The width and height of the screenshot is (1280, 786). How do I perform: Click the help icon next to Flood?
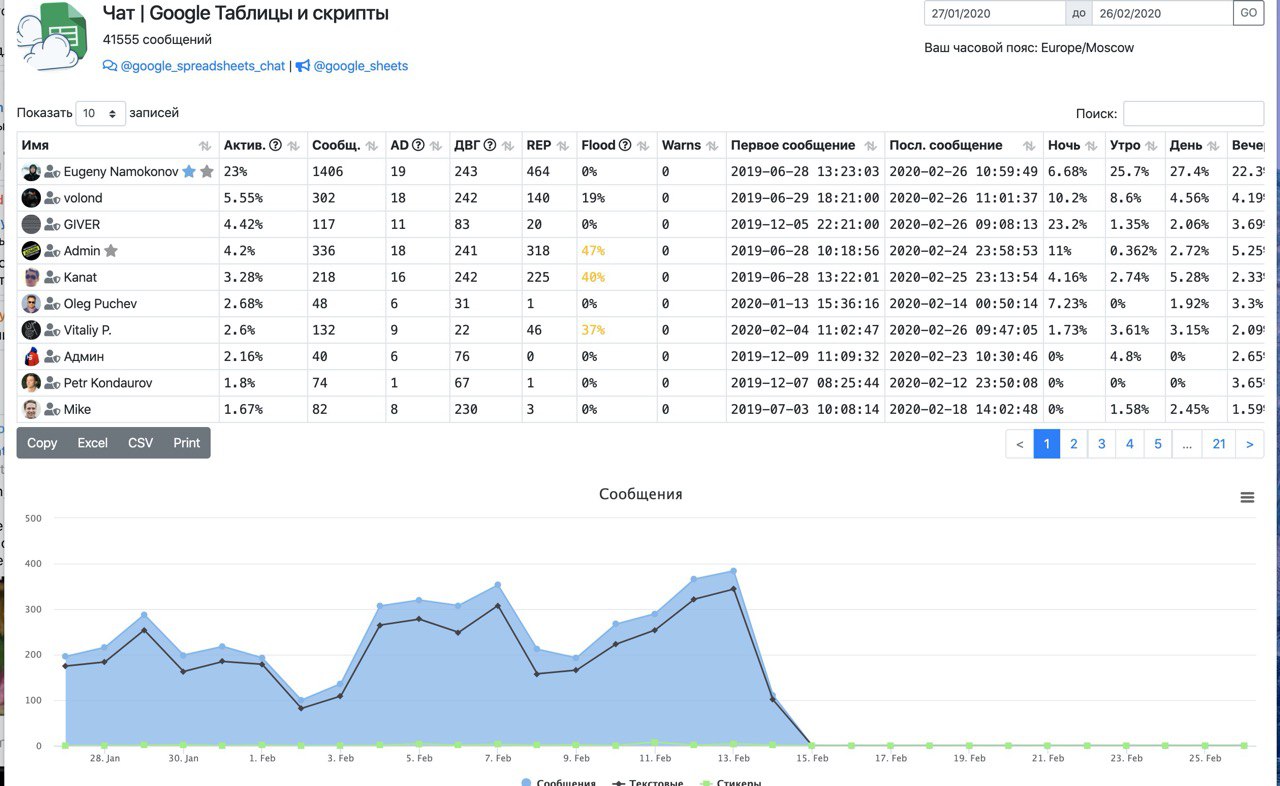coord(625,145)
